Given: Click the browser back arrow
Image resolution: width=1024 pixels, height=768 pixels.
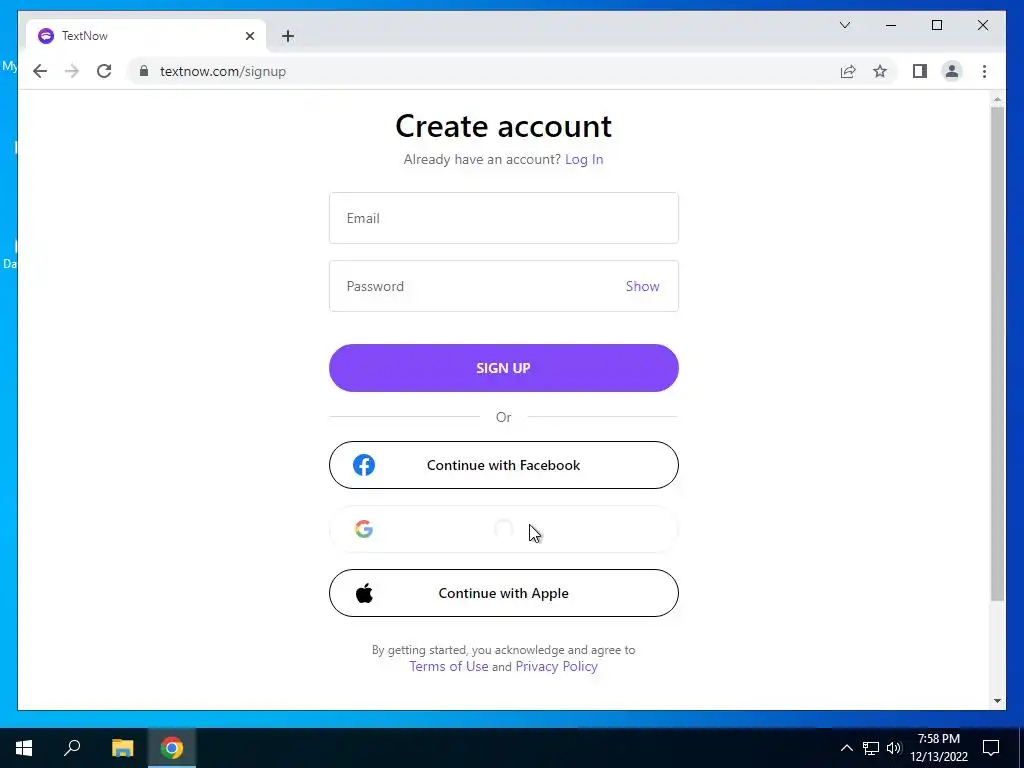Looking at the screenshot, I should (x=40, y=71).
